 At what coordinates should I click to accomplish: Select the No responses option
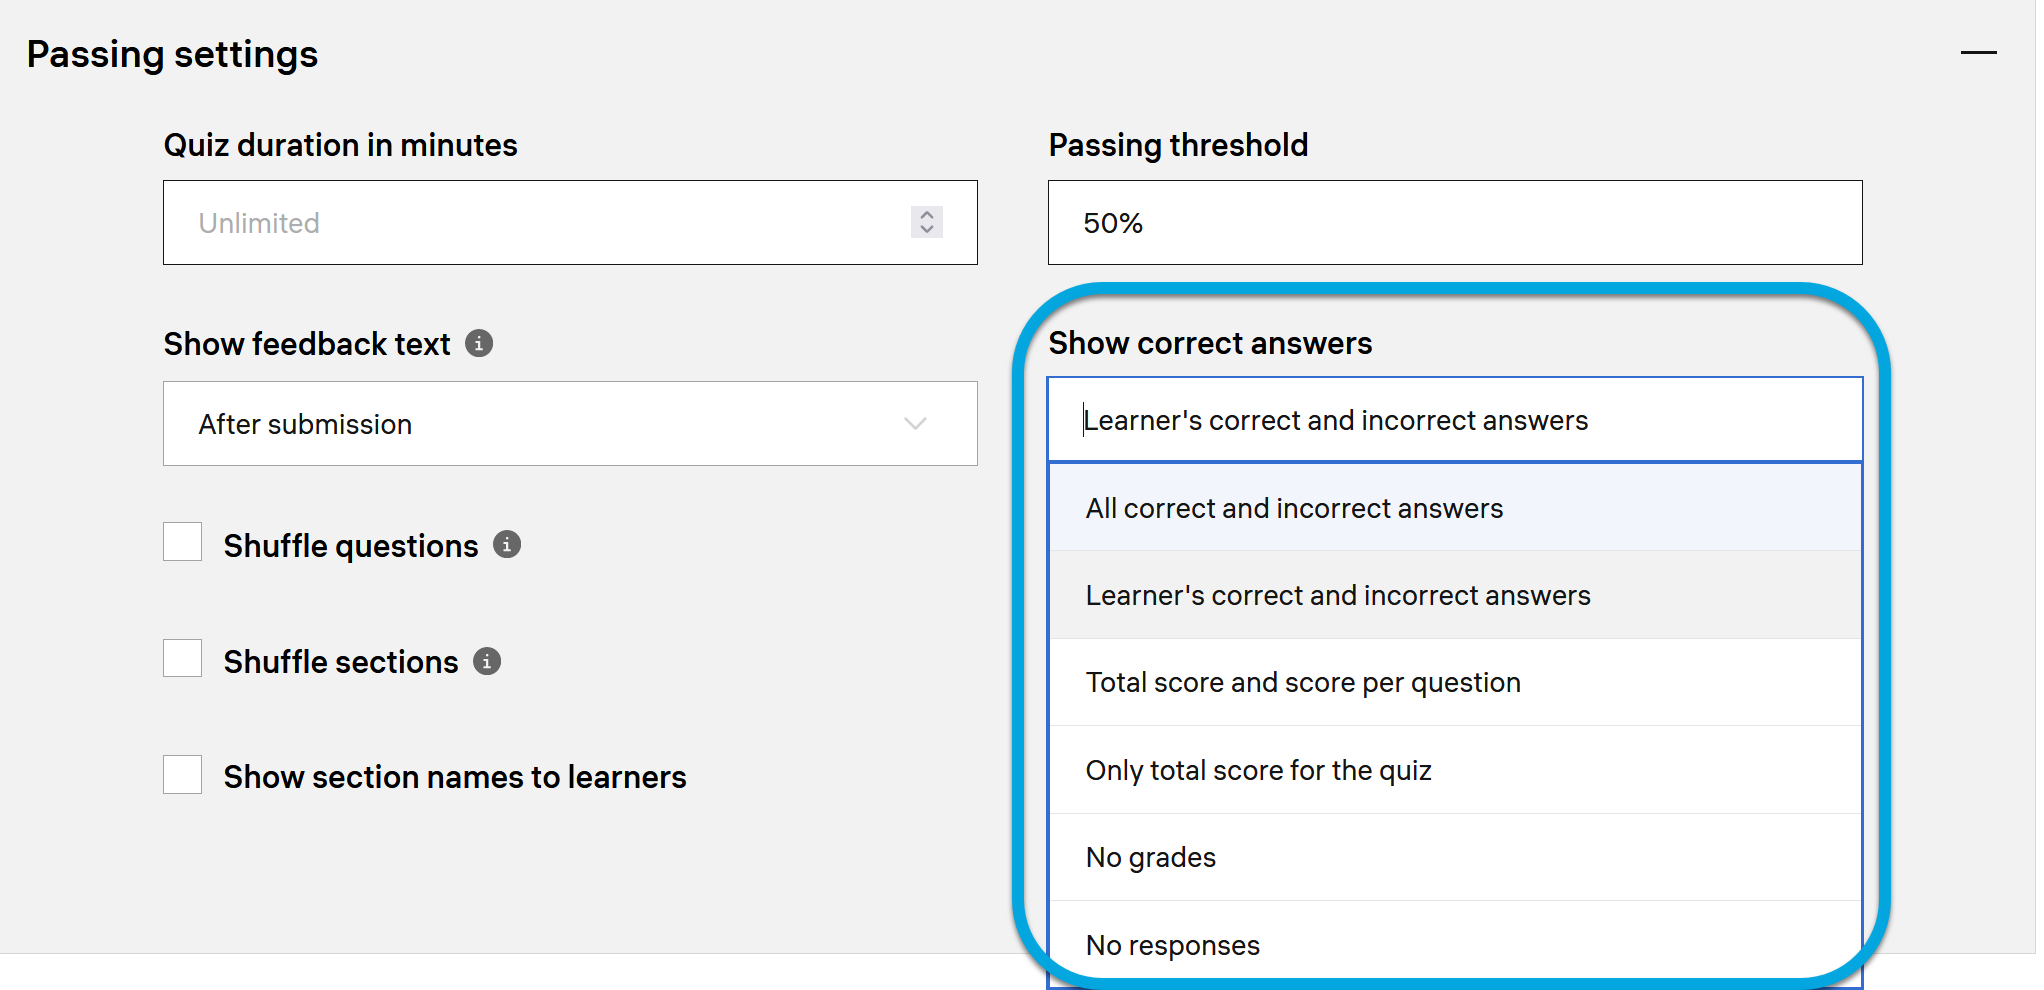coord(1172,945)
